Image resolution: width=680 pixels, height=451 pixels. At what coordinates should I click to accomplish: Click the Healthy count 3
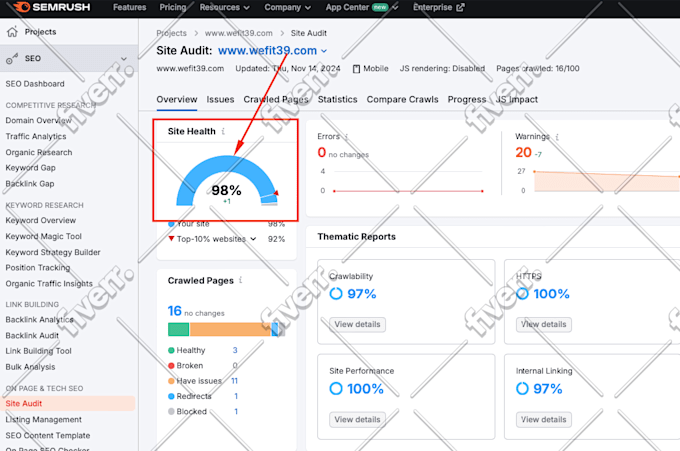(235, 350)
